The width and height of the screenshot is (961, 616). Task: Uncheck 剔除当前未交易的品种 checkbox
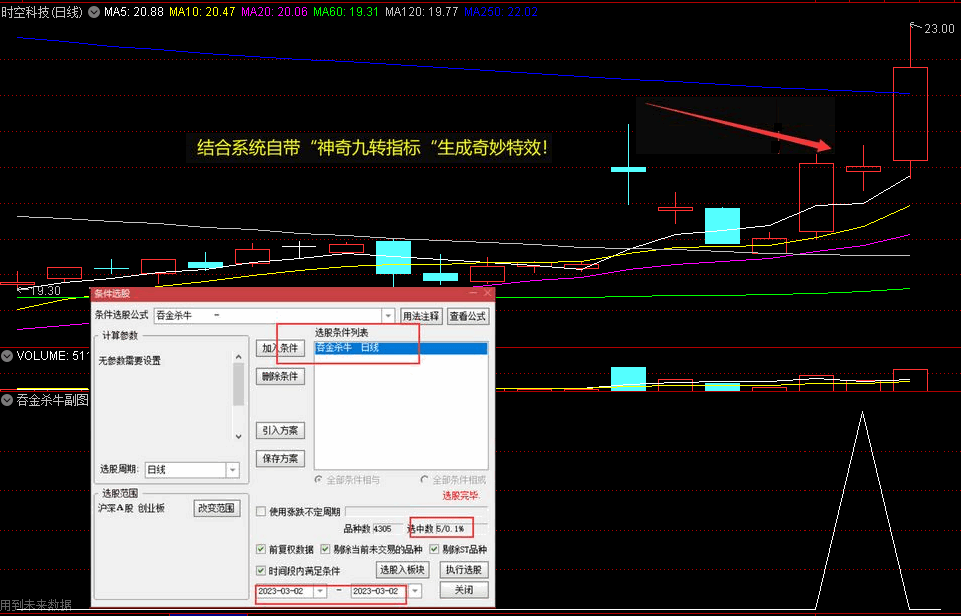(x=325, y=549)
